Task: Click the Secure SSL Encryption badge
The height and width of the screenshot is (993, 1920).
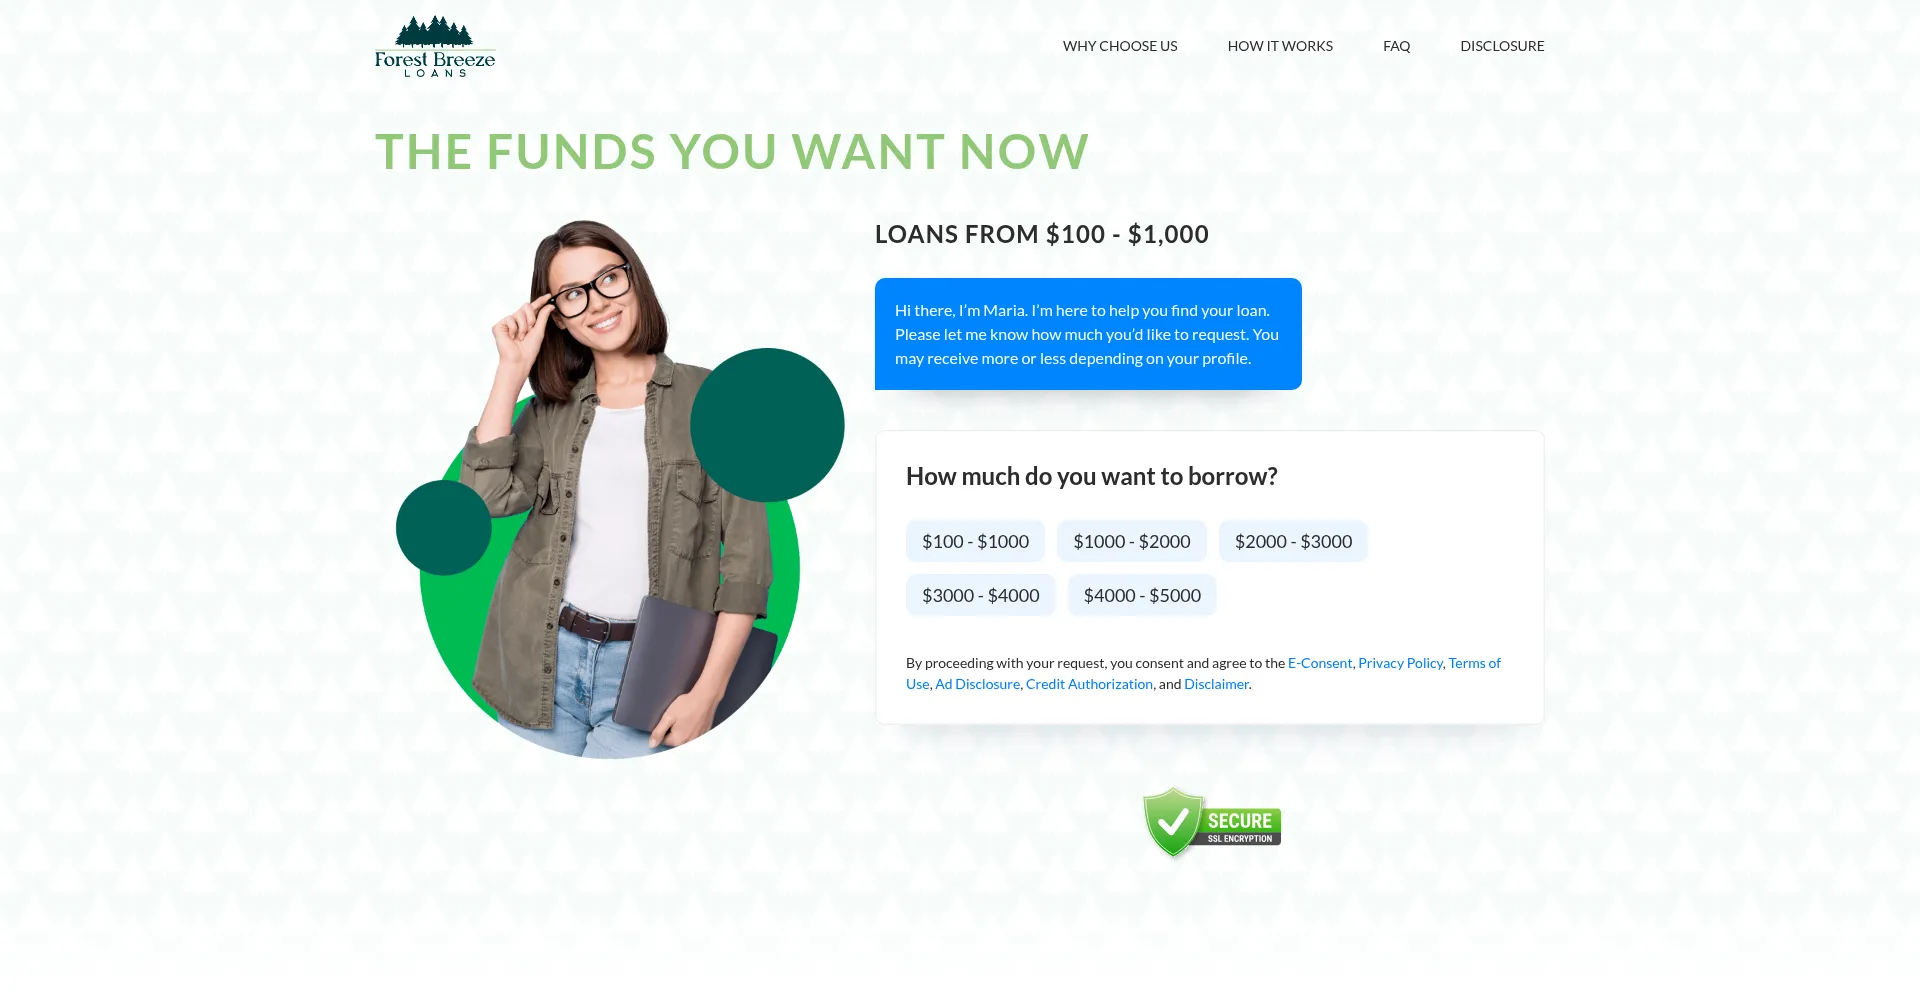Action: [1211, 822]
